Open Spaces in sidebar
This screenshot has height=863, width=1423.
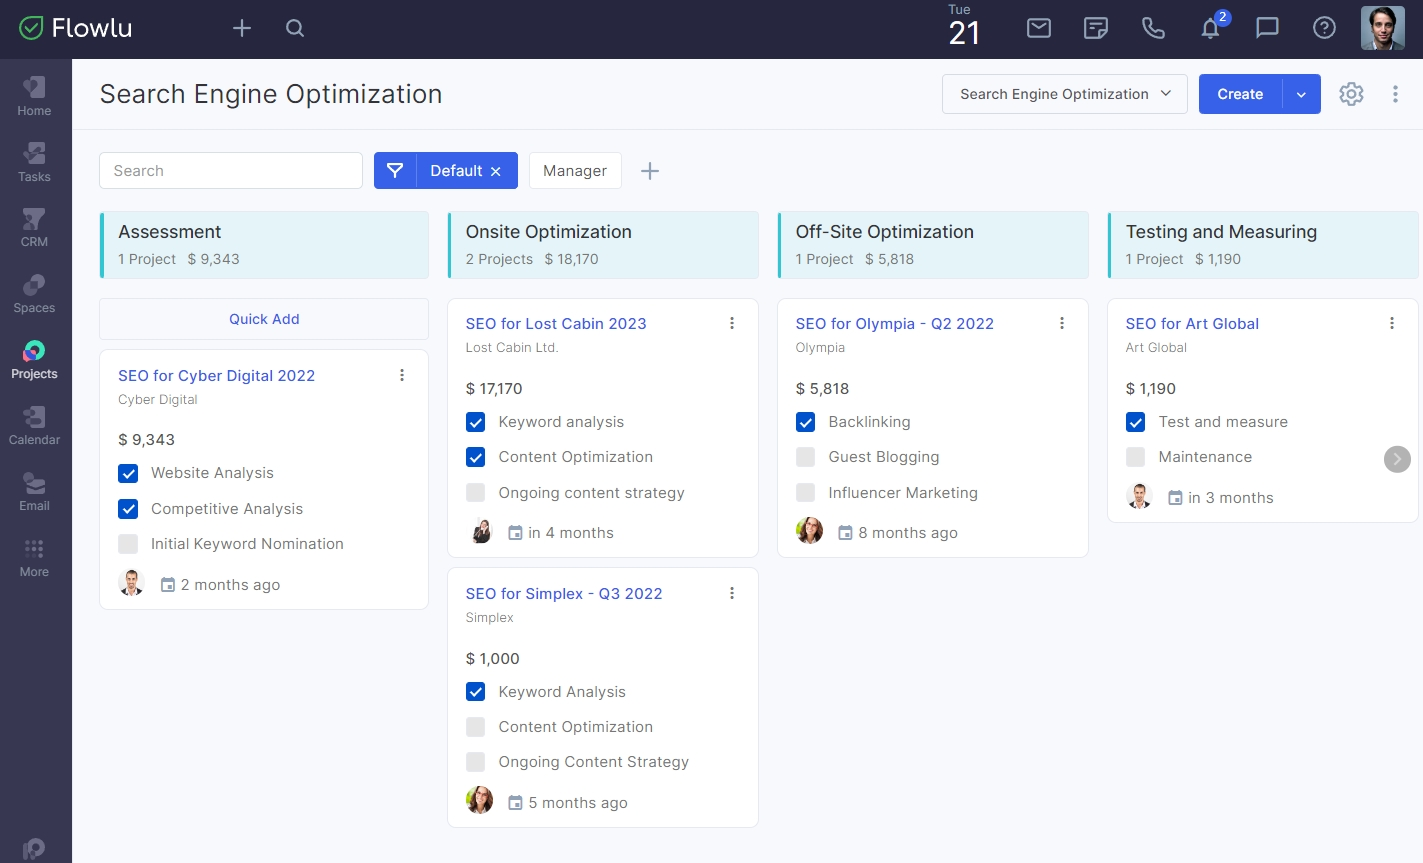(x=35, y=294)
